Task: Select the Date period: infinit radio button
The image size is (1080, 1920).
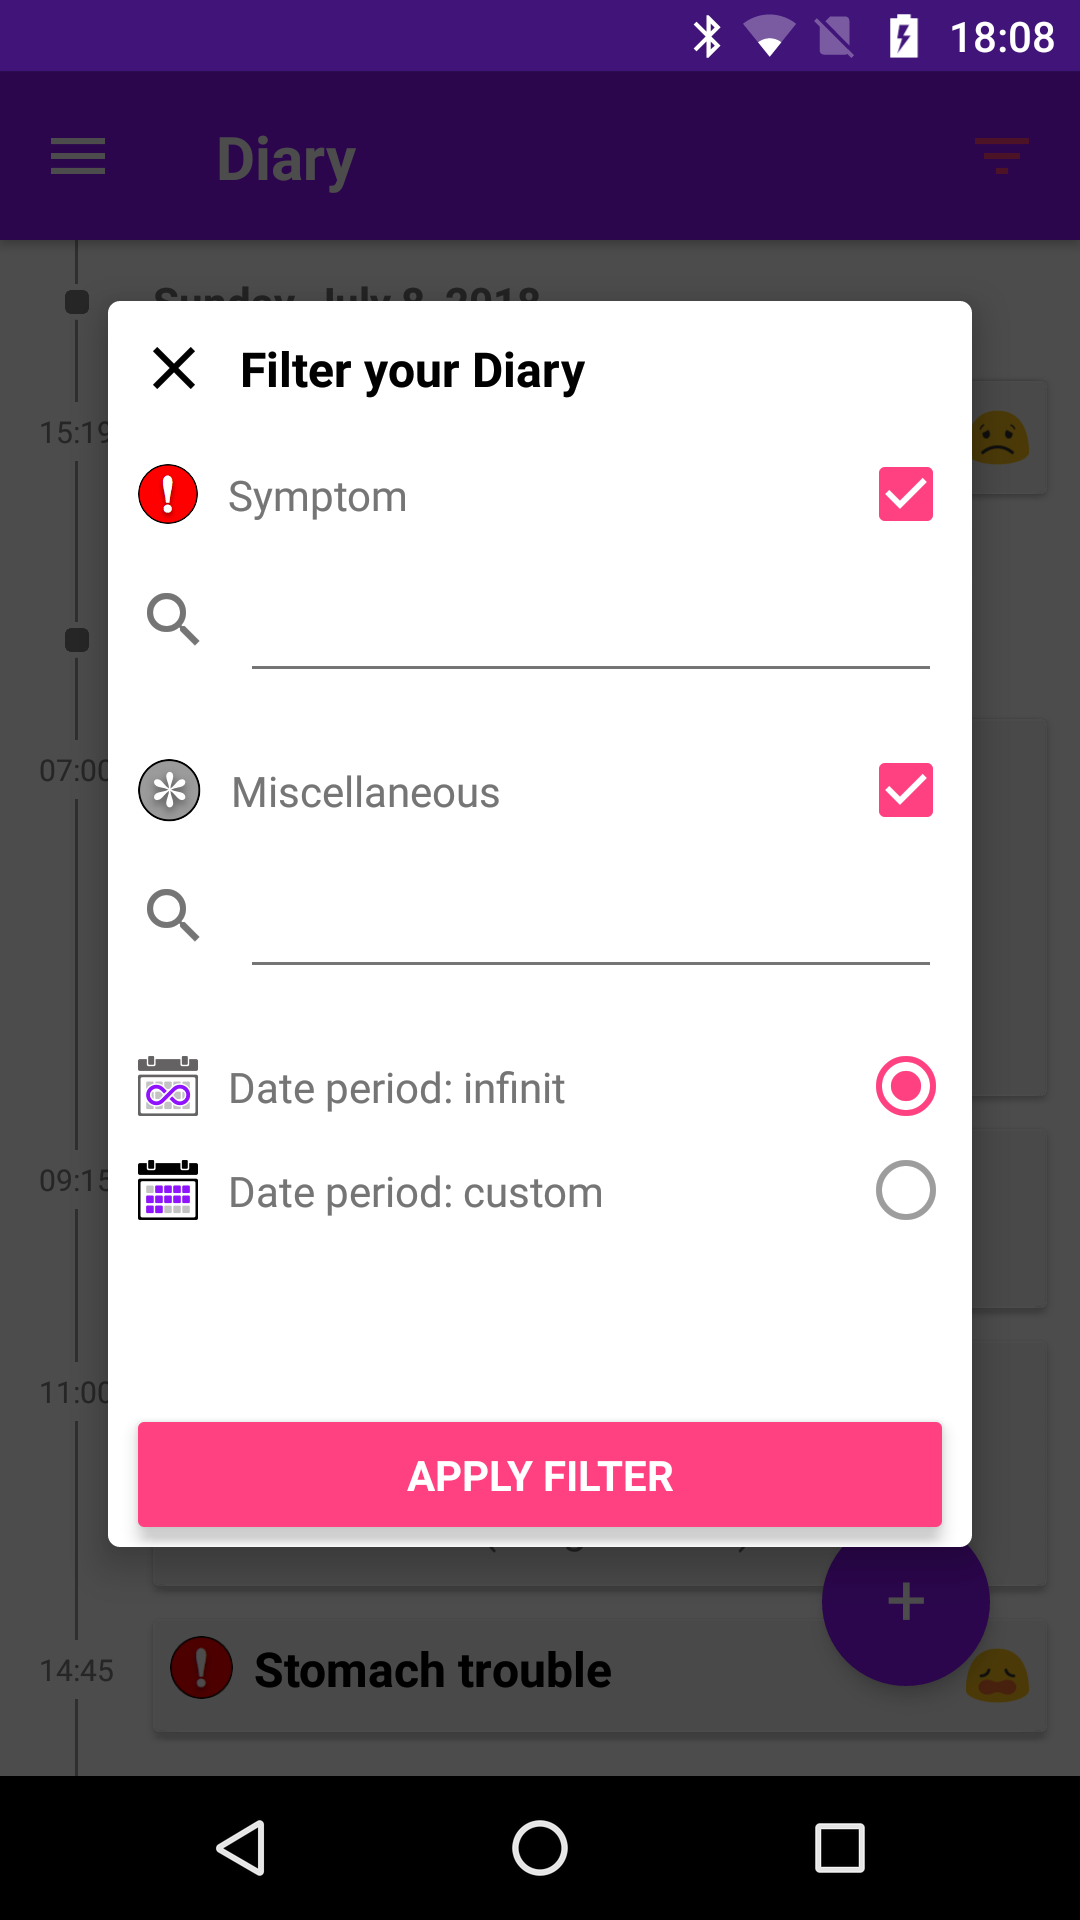Action: pos(905,1086)
